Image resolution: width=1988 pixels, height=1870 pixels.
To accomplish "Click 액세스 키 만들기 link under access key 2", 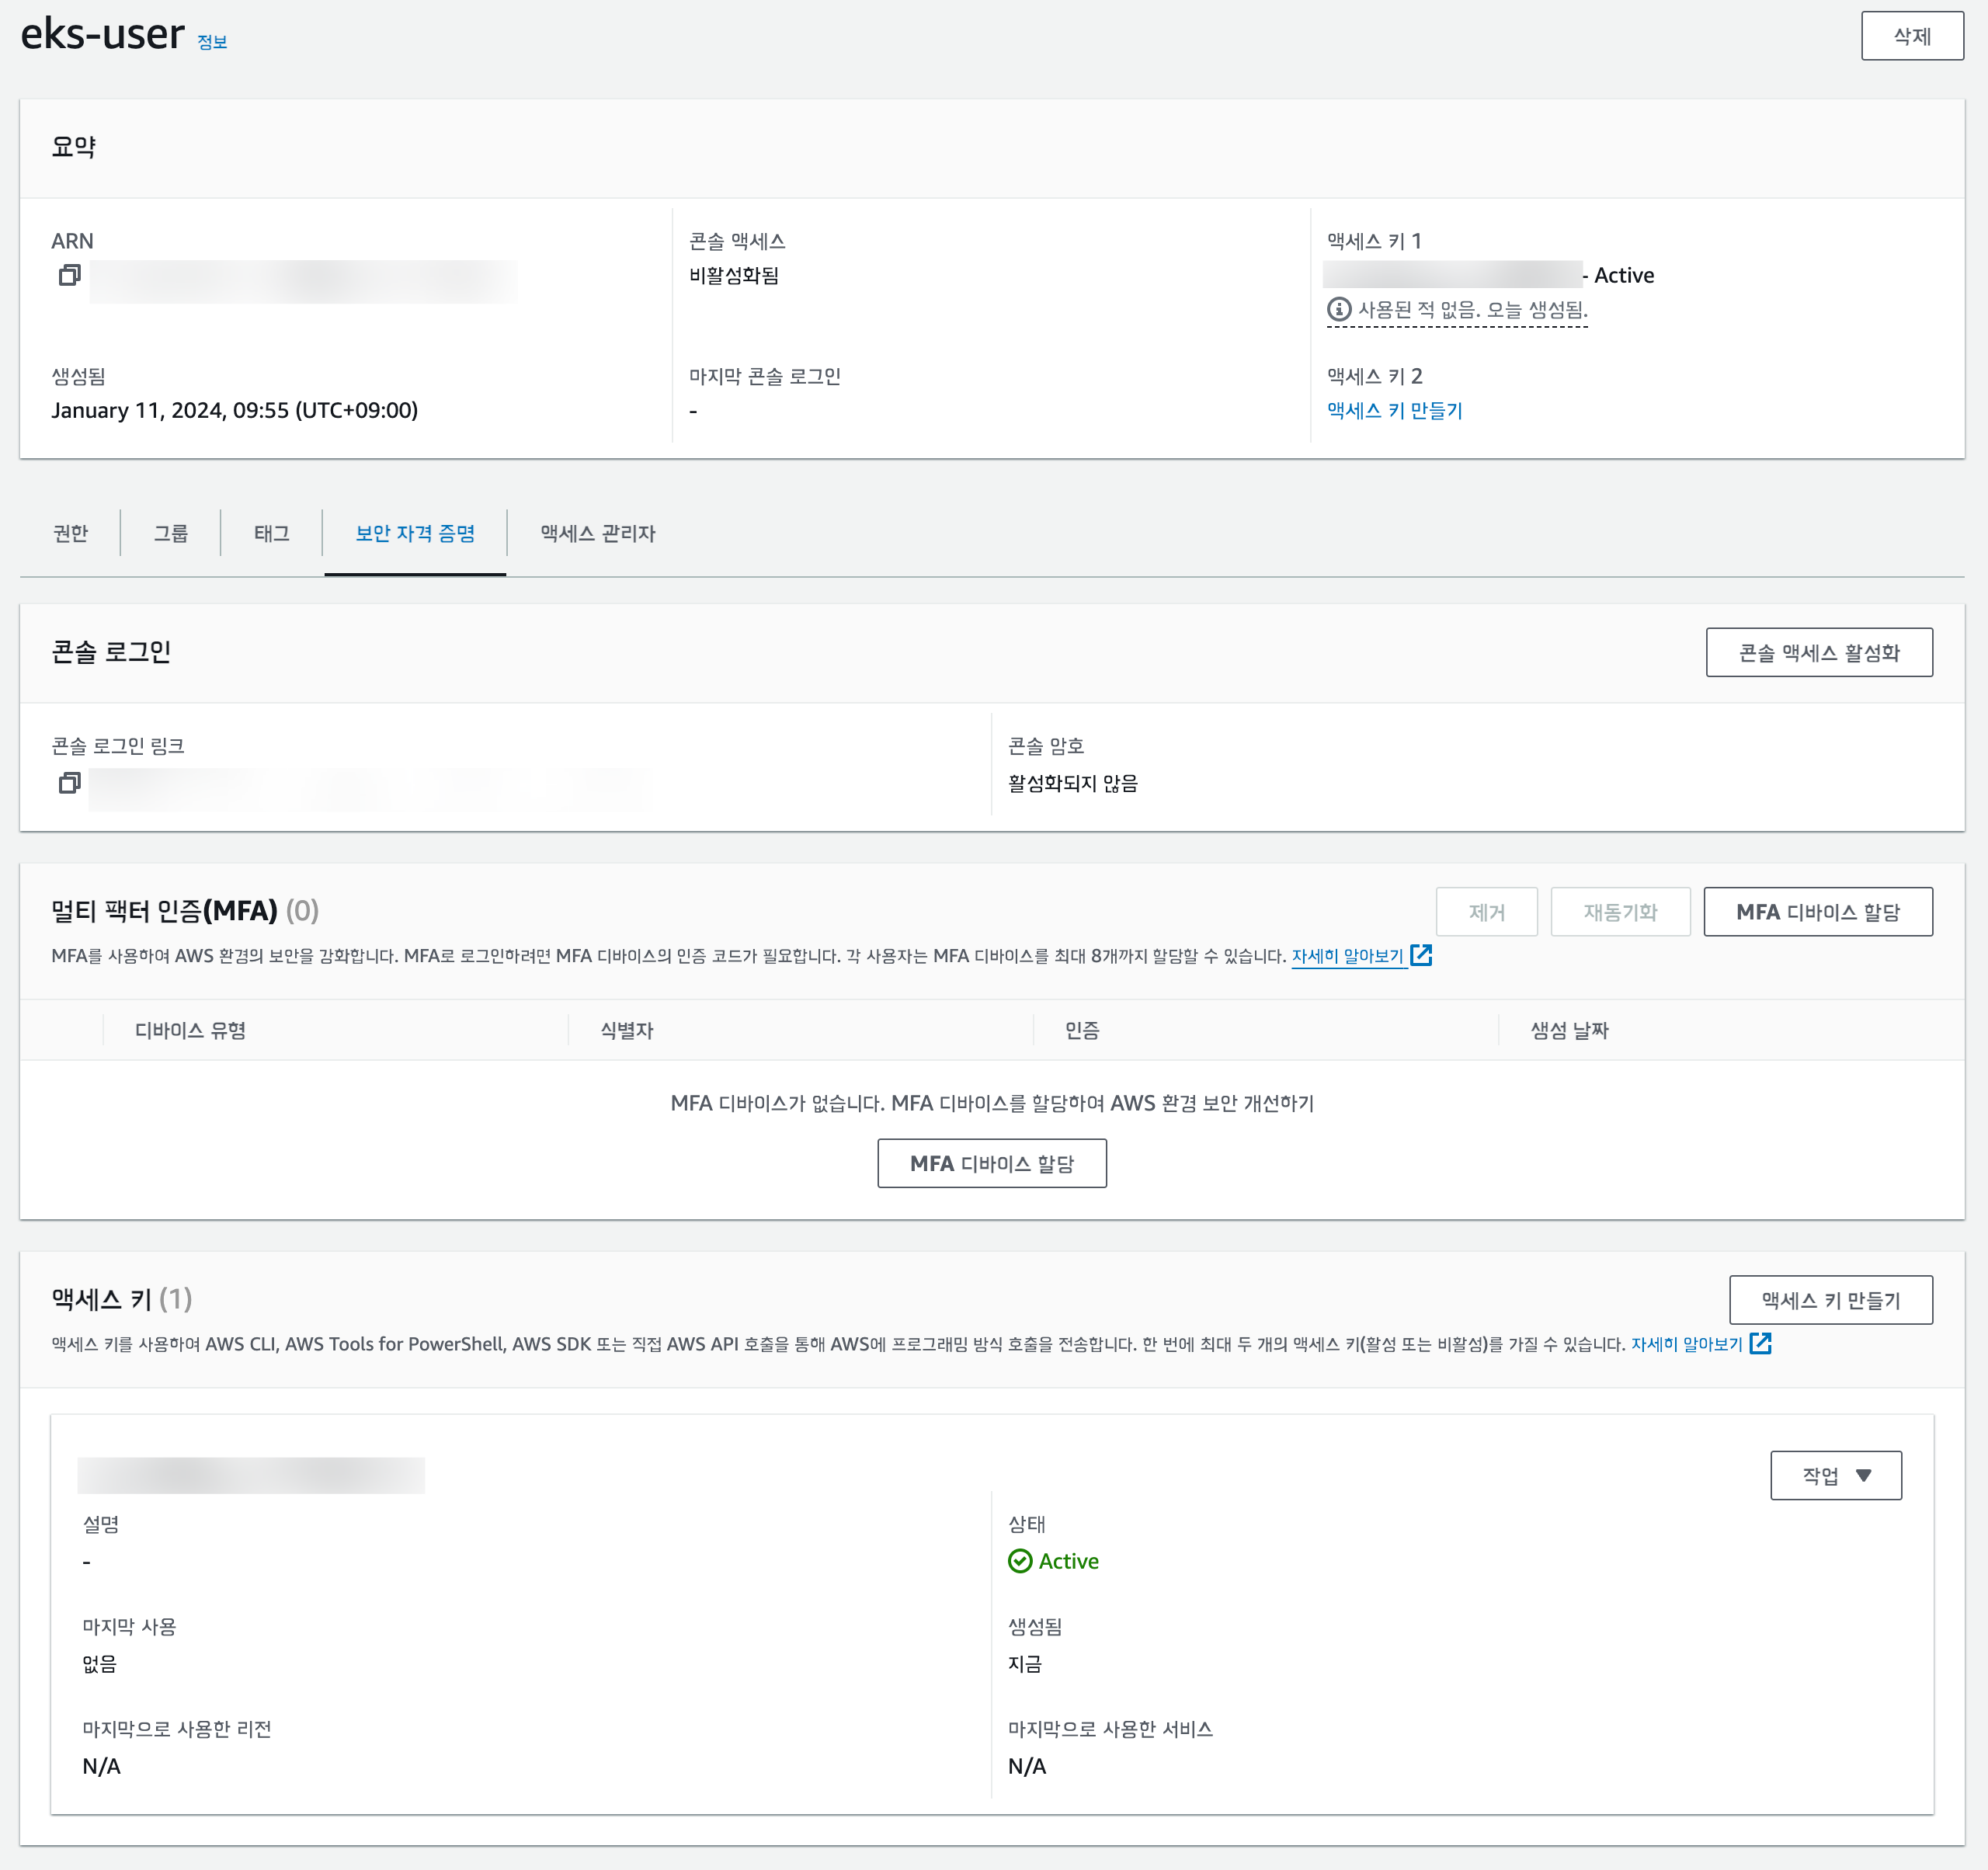I will 1394,410.
